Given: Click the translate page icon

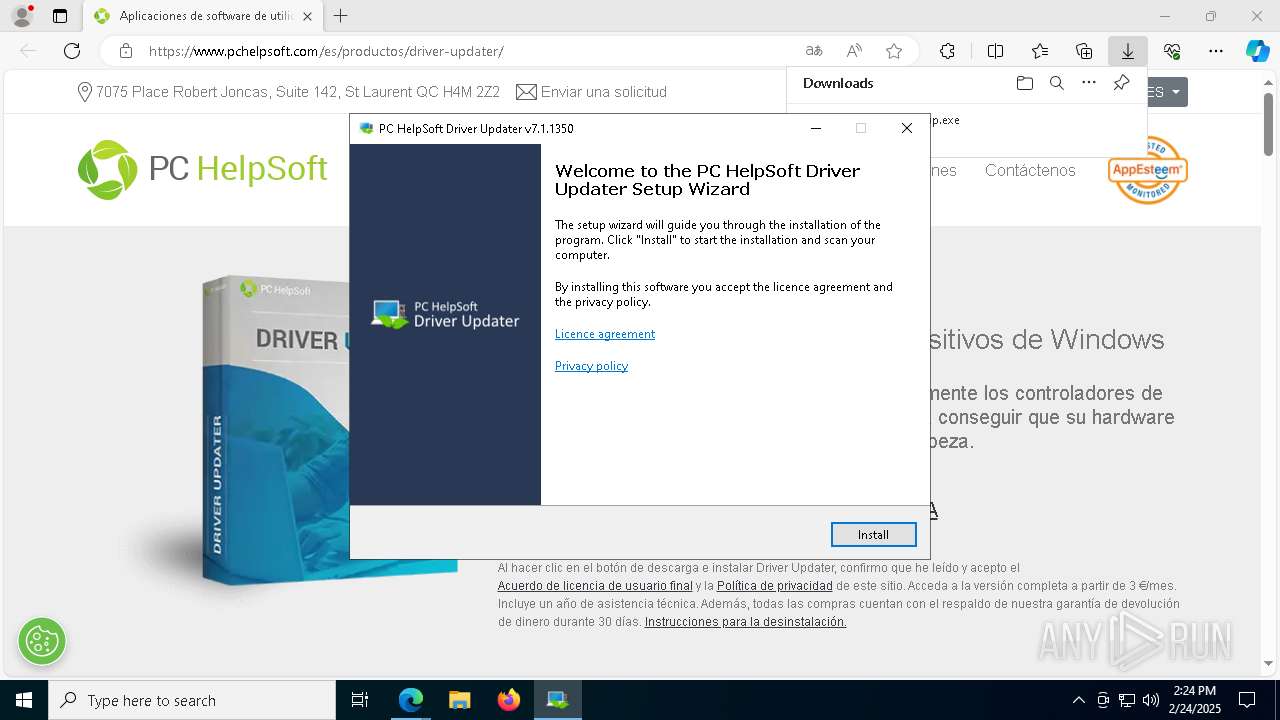Looking at the screenshot, I should tap(814, 51).
